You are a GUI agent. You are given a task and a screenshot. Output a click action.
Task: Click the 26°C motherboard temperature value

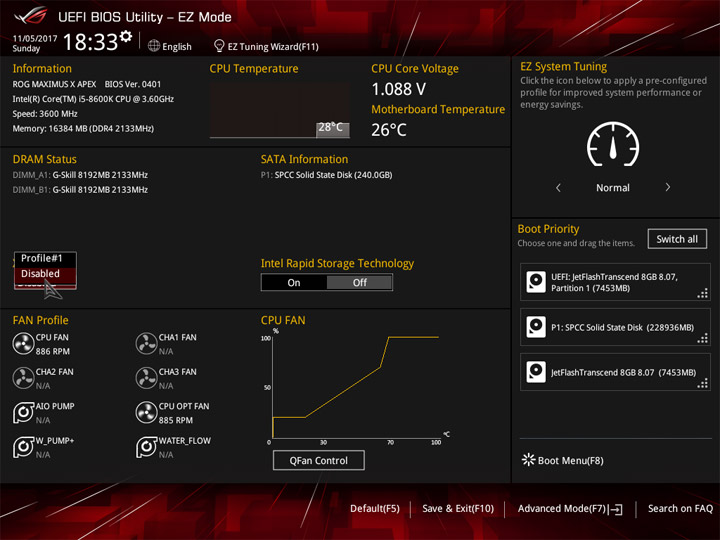tap(389, 130)
